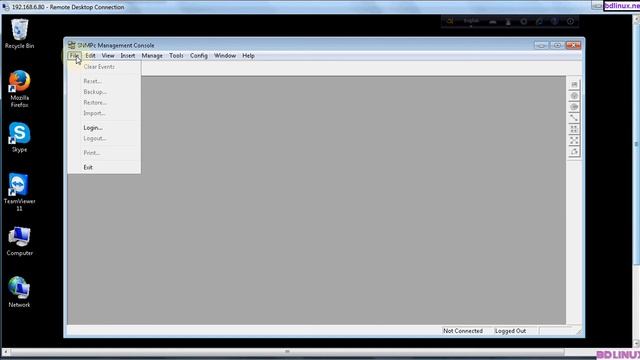Click the Remote Desktop vertical scrollbar
Viewport: 640px width, 360px height.
(x=636, y=144)
